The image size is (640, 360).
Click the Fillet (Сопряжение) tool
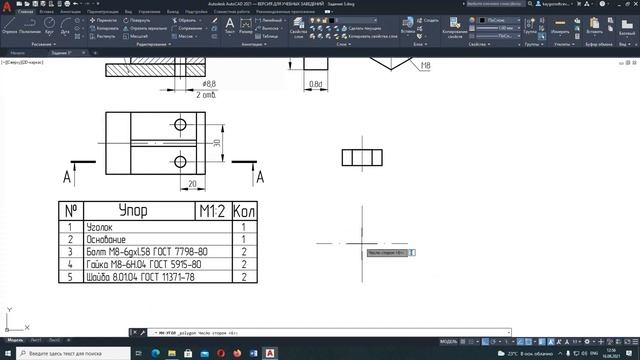tap(187, 28)
